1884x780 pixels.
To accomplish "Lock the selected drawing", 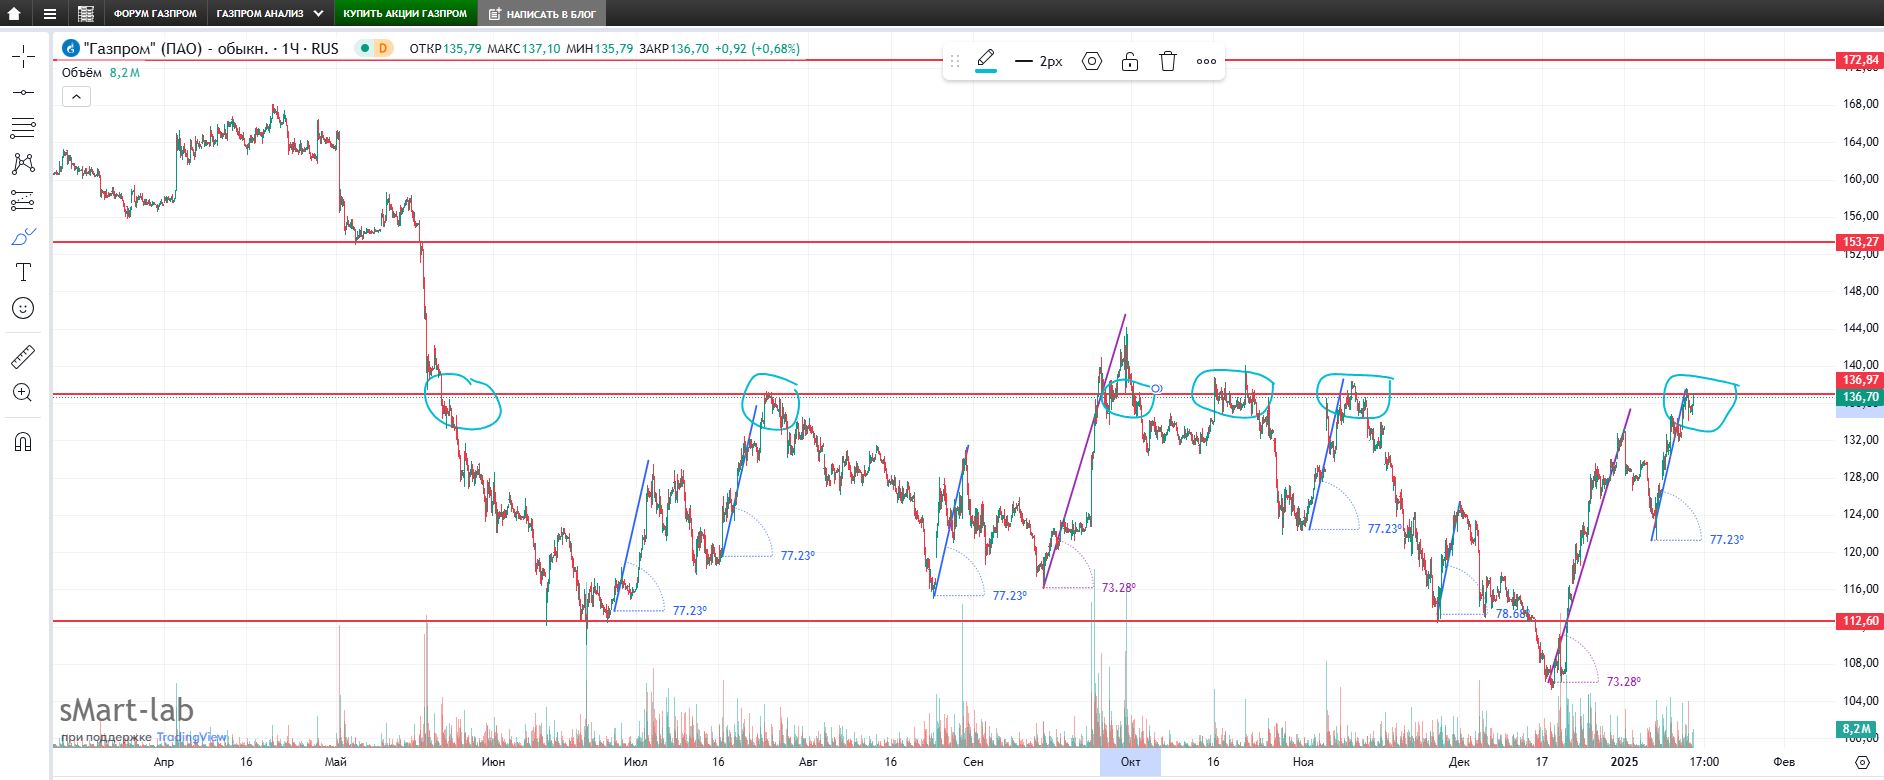I will point(1130,61).
